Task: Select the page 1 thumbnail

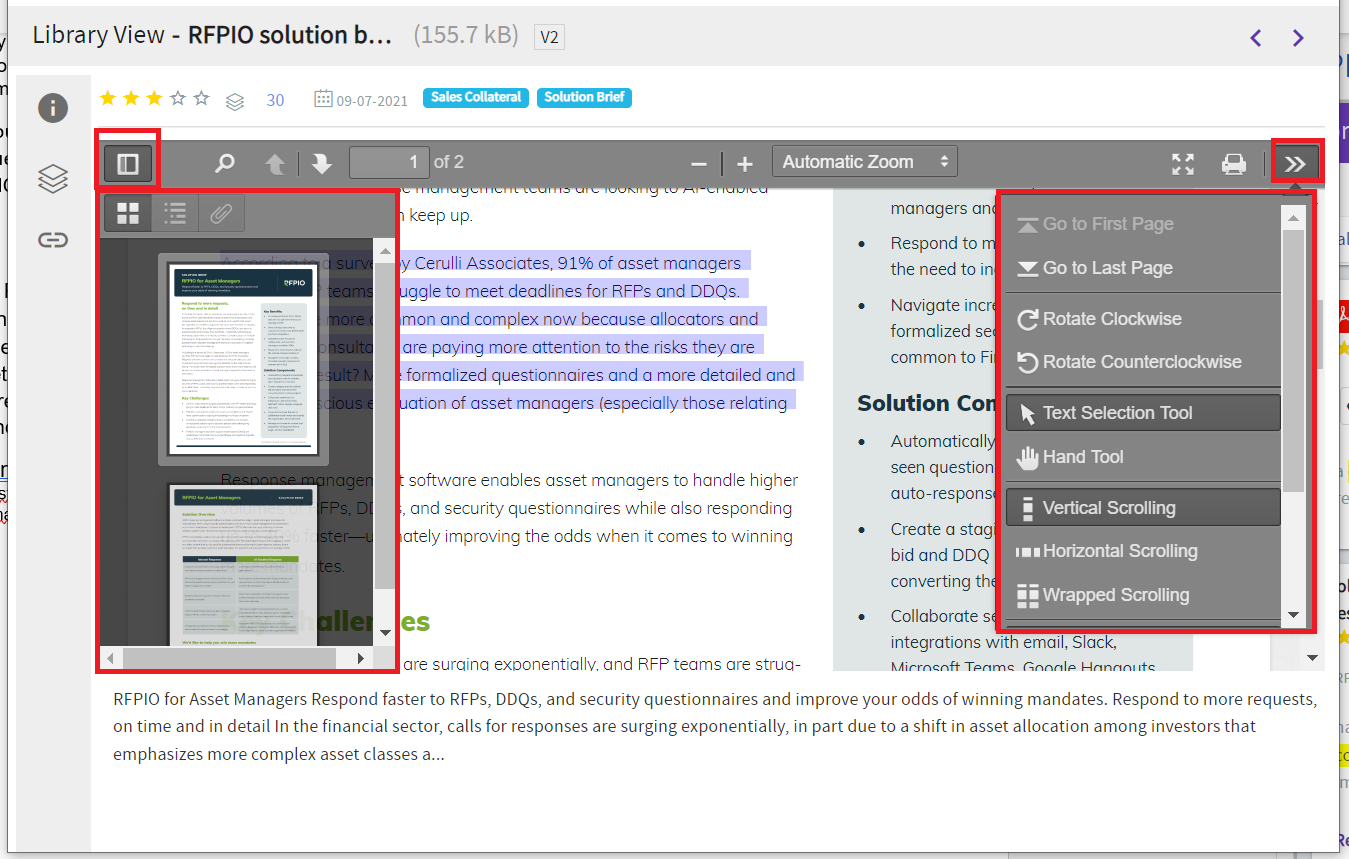Action: click(244, 360)
